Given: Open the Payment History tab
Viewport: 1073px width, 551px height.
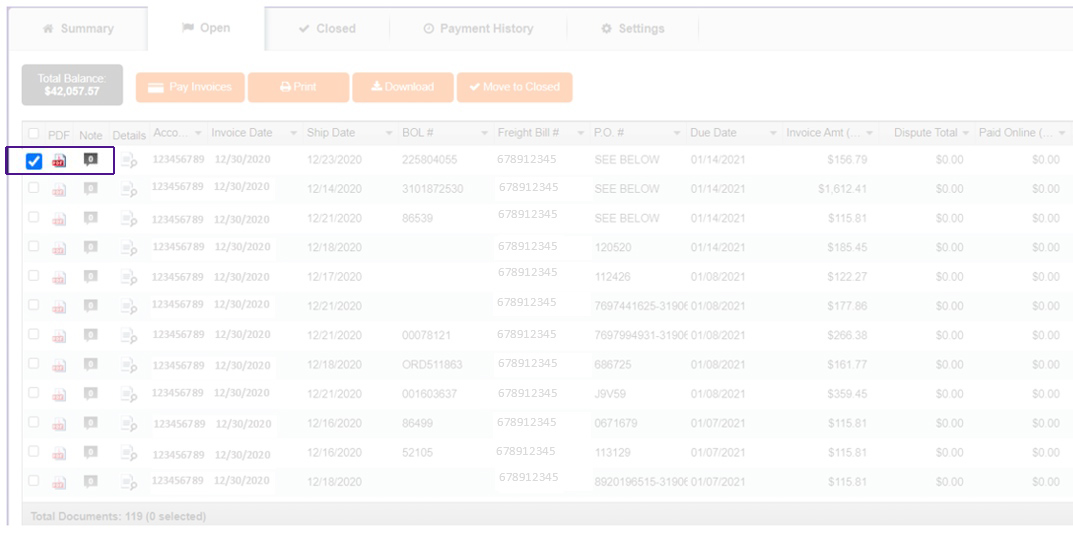Looking at the screenshot, I should (x=478, y=29).
